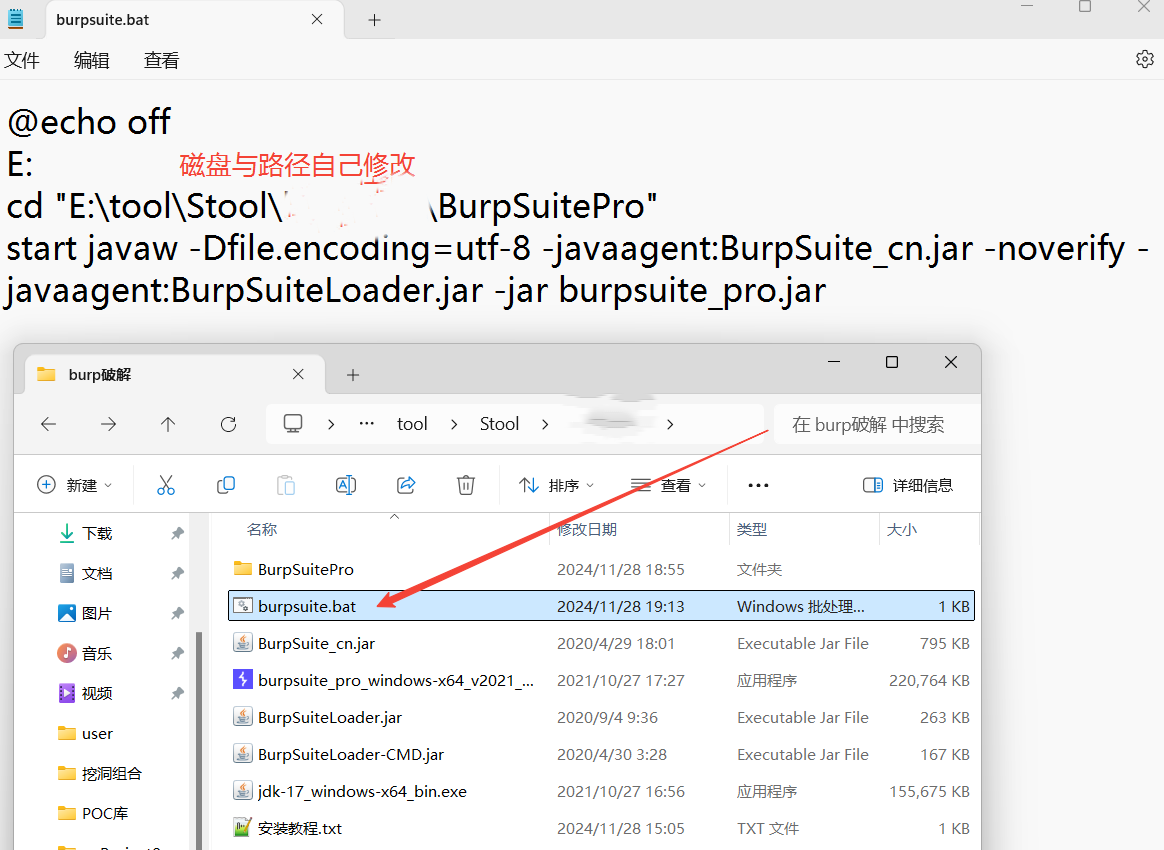Click the Share icon in toolbar

[x=406, y=485]
